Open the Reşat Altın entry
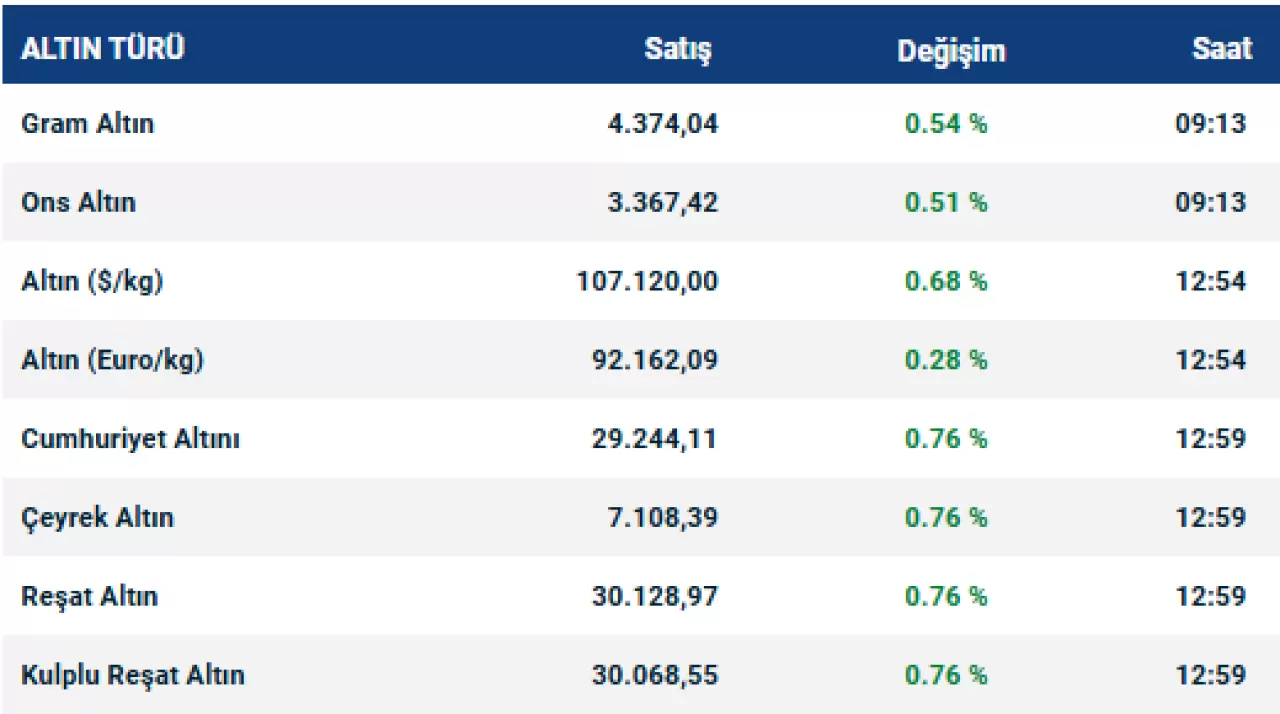The width and height of the screenshot is (1280, 714). click(89, 597)
